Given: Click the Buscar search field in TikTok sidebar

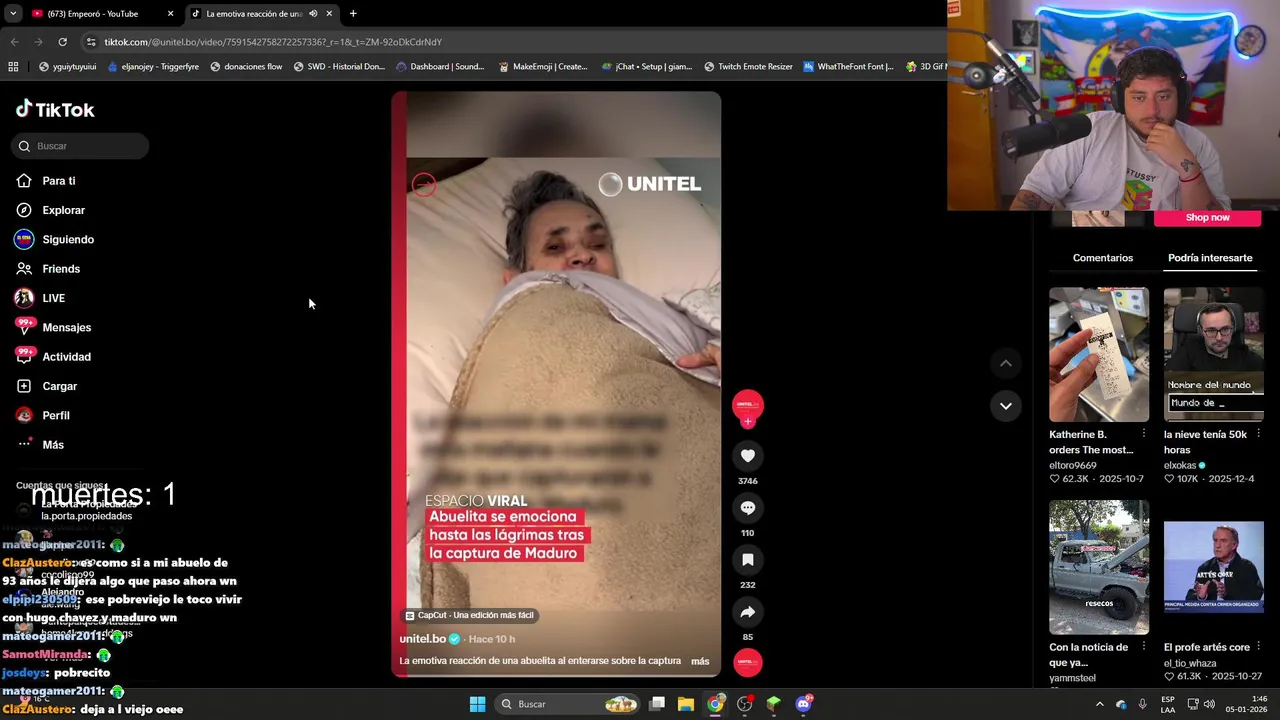Looking at the screenshot, I should click(80, 146).
